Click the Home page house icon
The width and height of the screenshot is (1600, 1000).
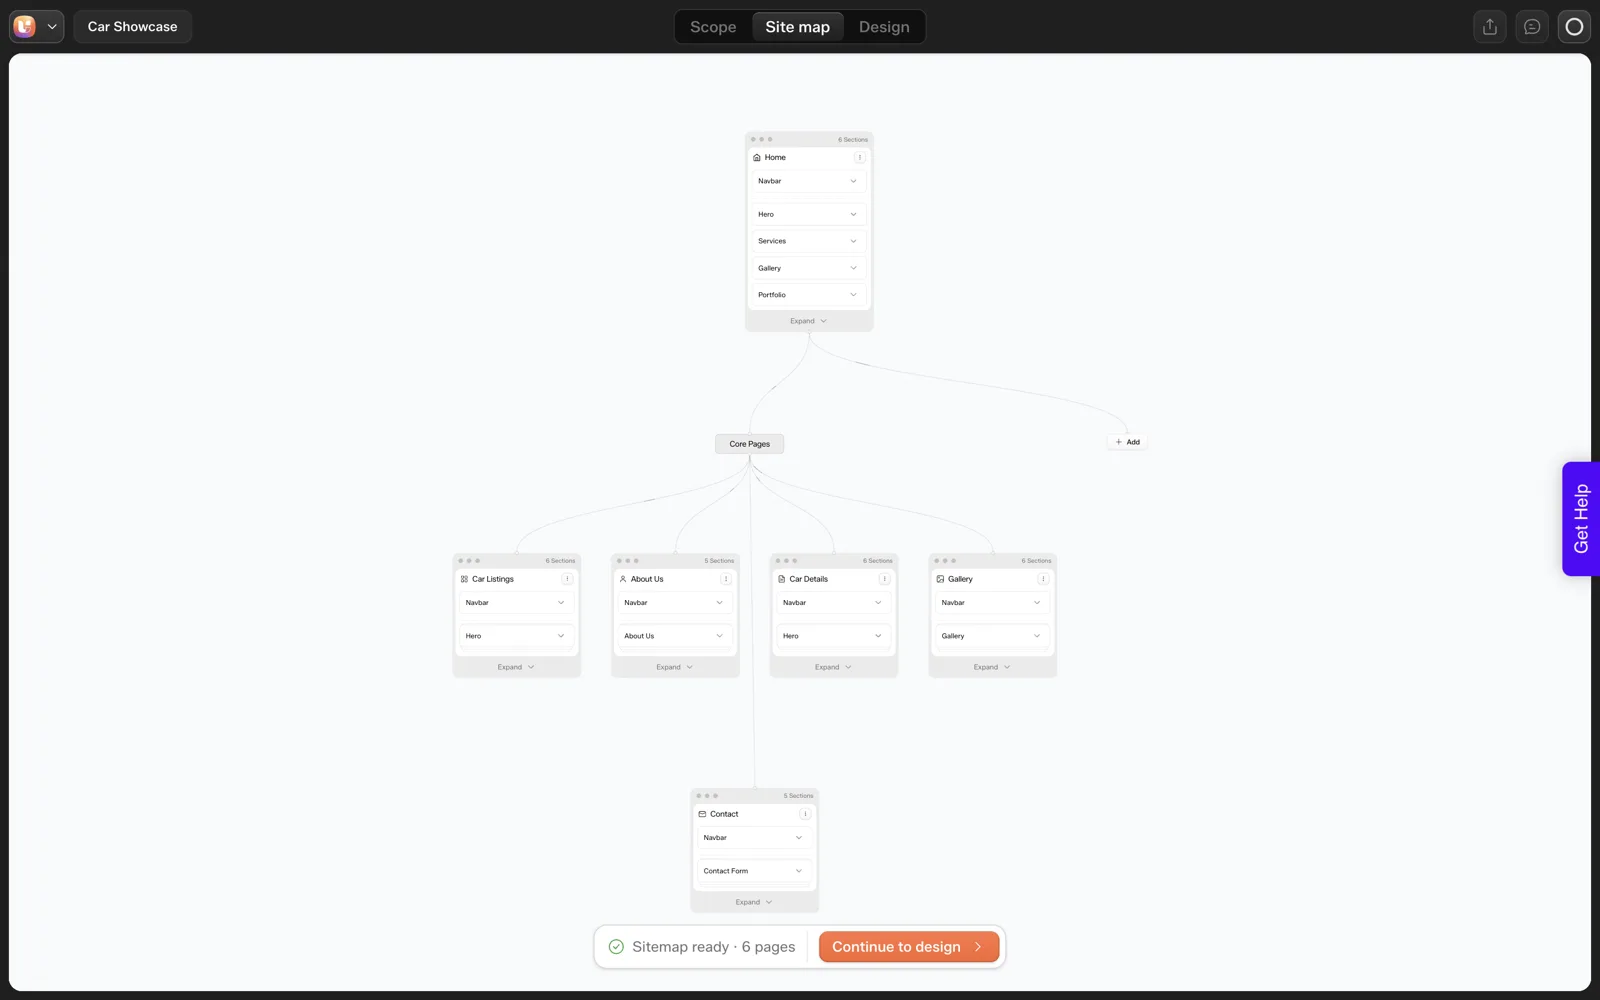(x=757, y=157)
